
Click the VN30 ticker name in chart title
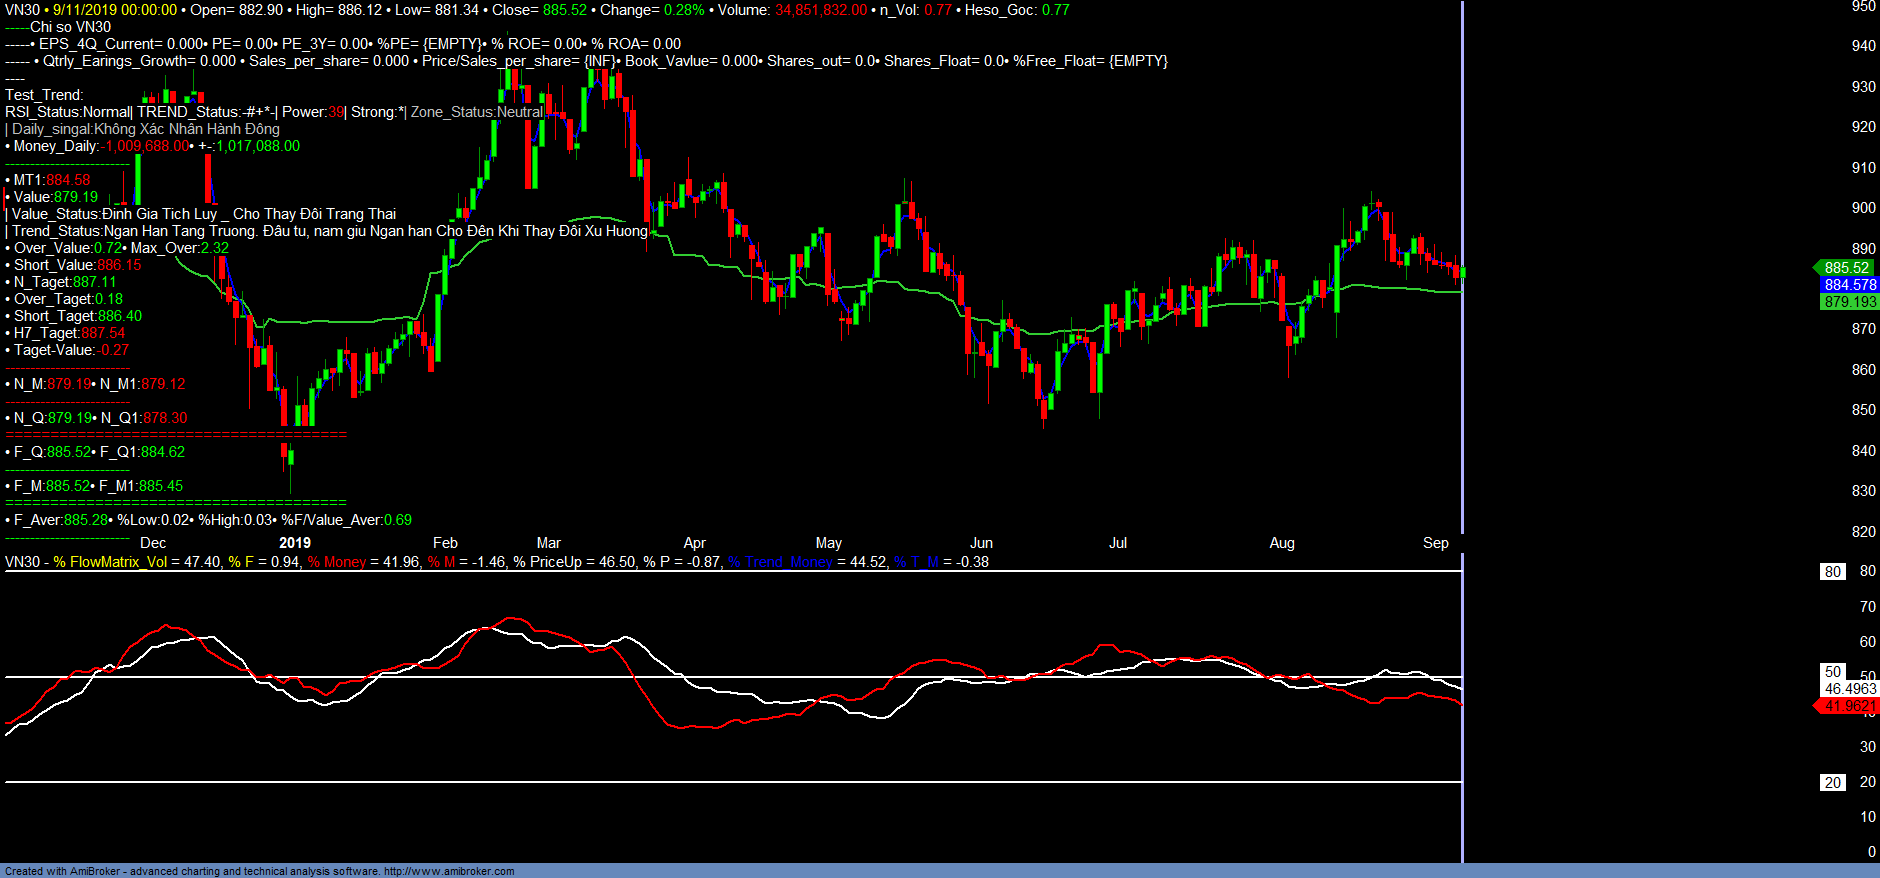coord(22,10)
